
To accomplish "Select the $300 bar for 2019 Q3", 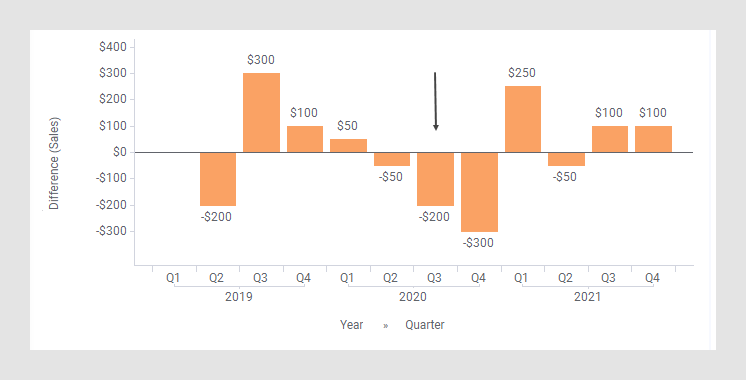I will tap(261, 113).
